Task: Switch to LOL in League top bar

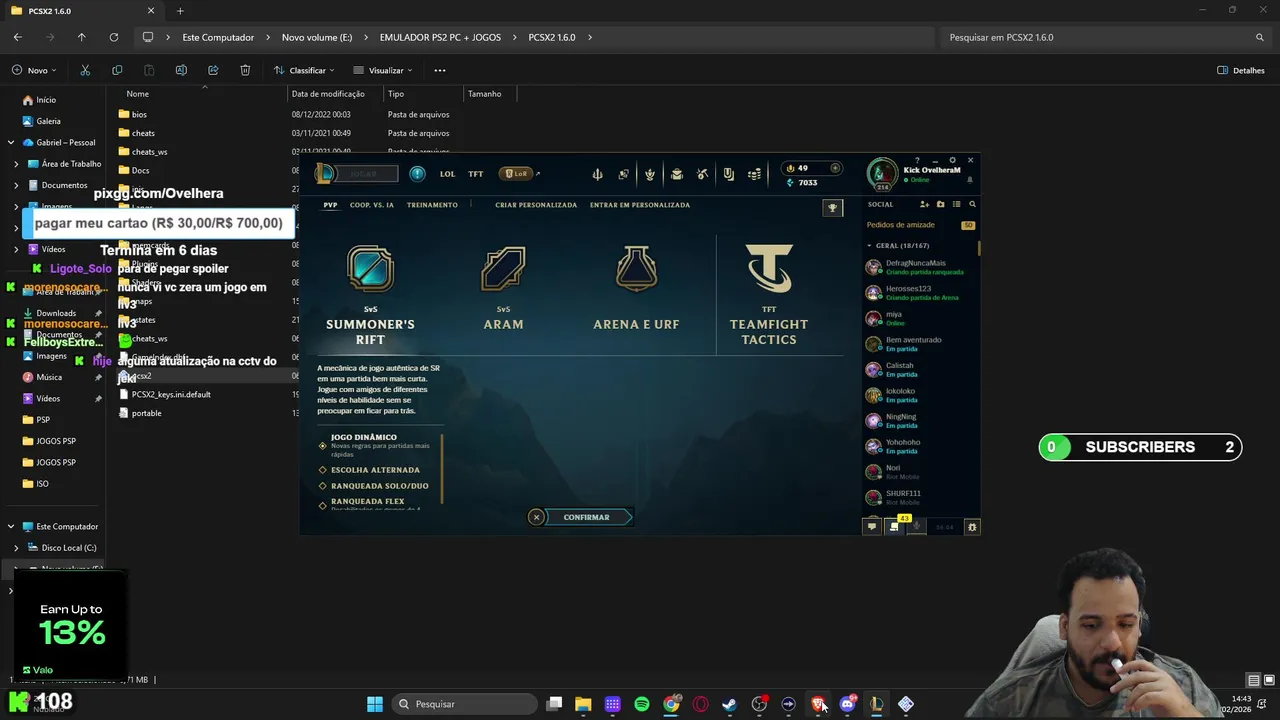Action: click(447, 174)
